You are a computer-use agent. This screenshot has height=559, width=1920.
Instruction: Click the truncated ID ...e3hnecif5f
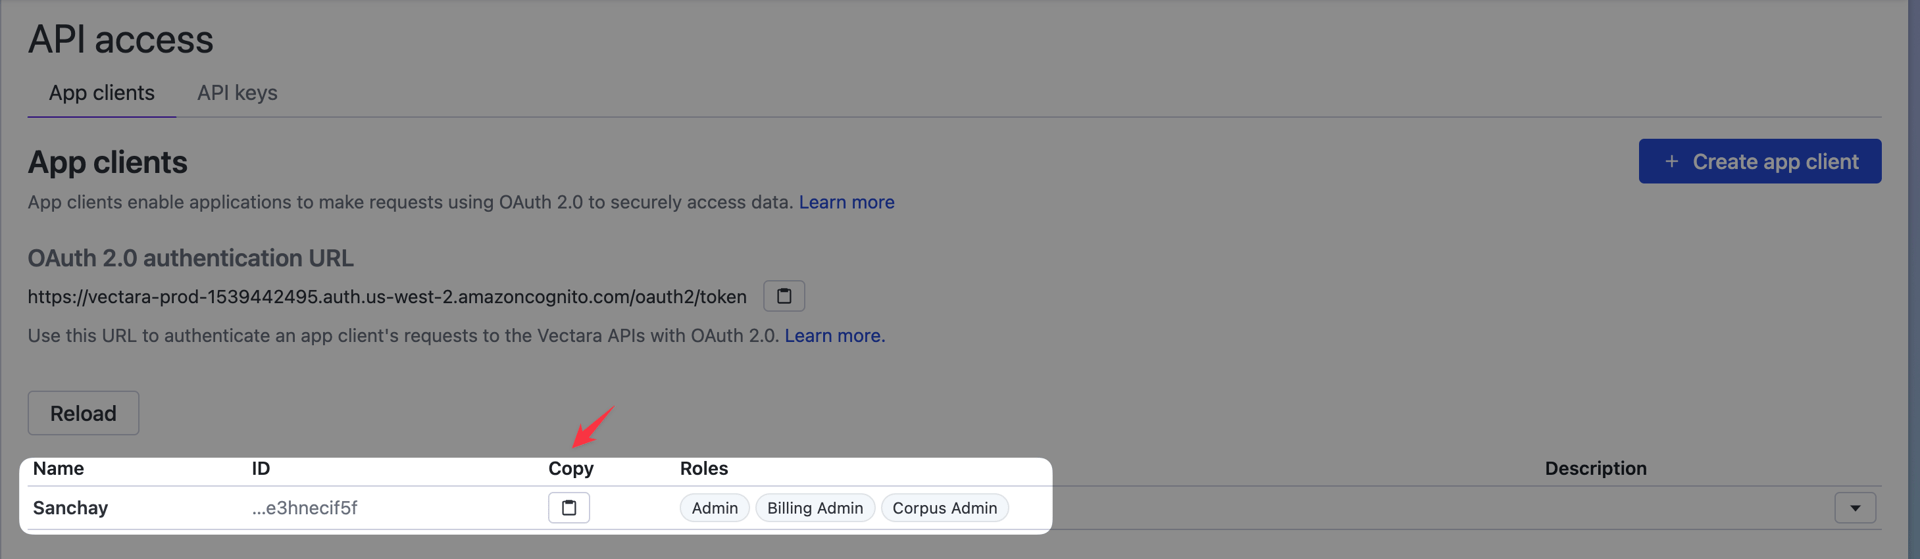(x=305, y=508)
